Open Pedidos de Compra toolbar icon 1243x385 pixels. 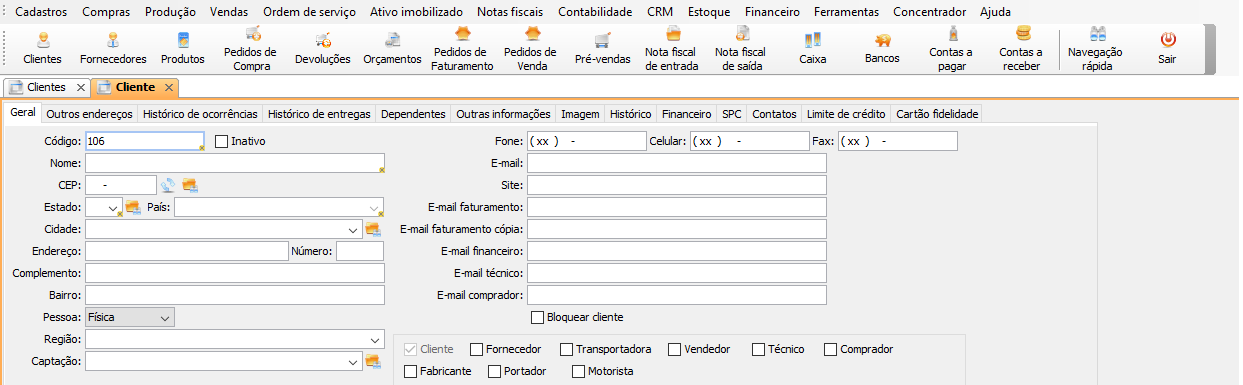[x=252, y=49]
